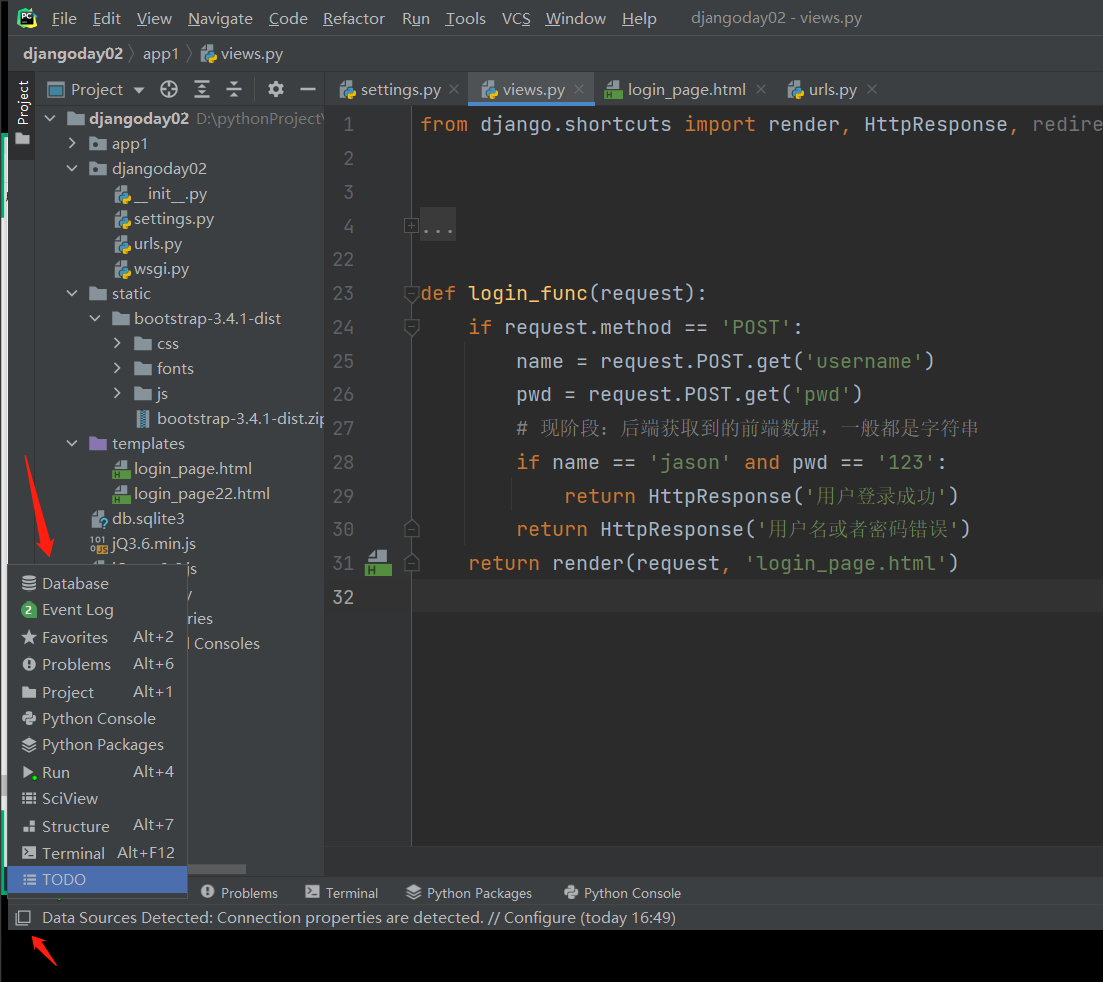
Task: Click the Collapse All icon in Project panel
Action: point(234,89)
